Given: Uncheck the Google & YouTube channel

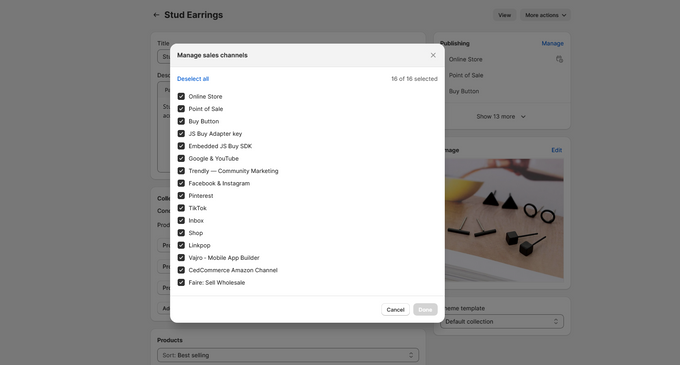Looking at the screenshot, I should [x=181, y=159].
